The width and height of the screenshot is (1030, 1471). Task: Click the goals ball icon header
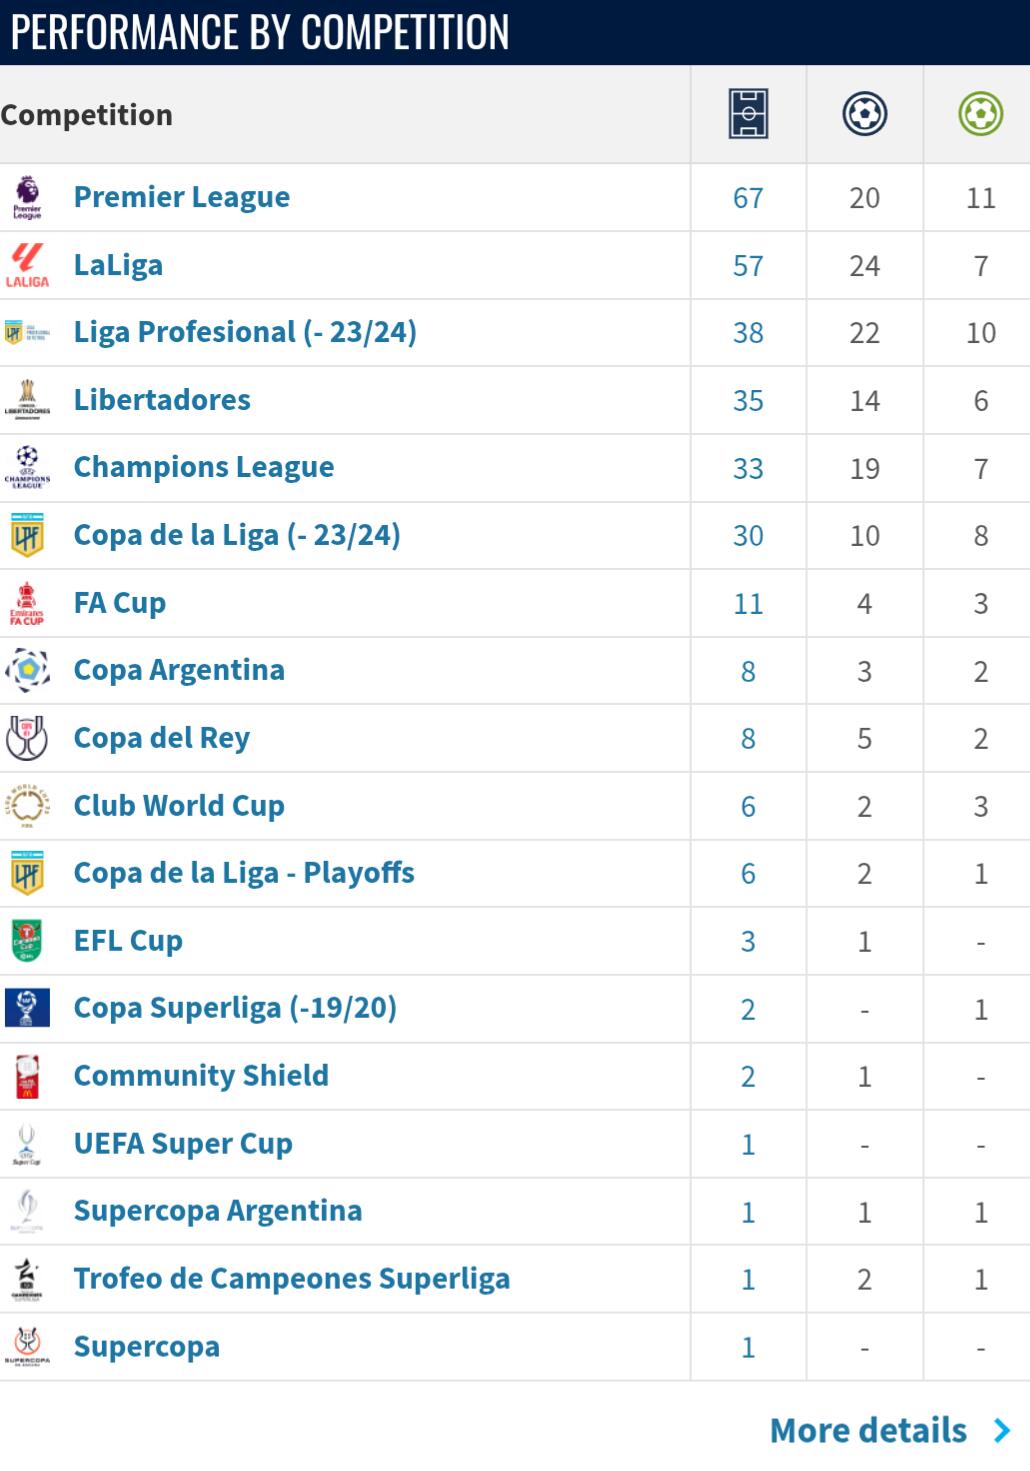point(865,113)
